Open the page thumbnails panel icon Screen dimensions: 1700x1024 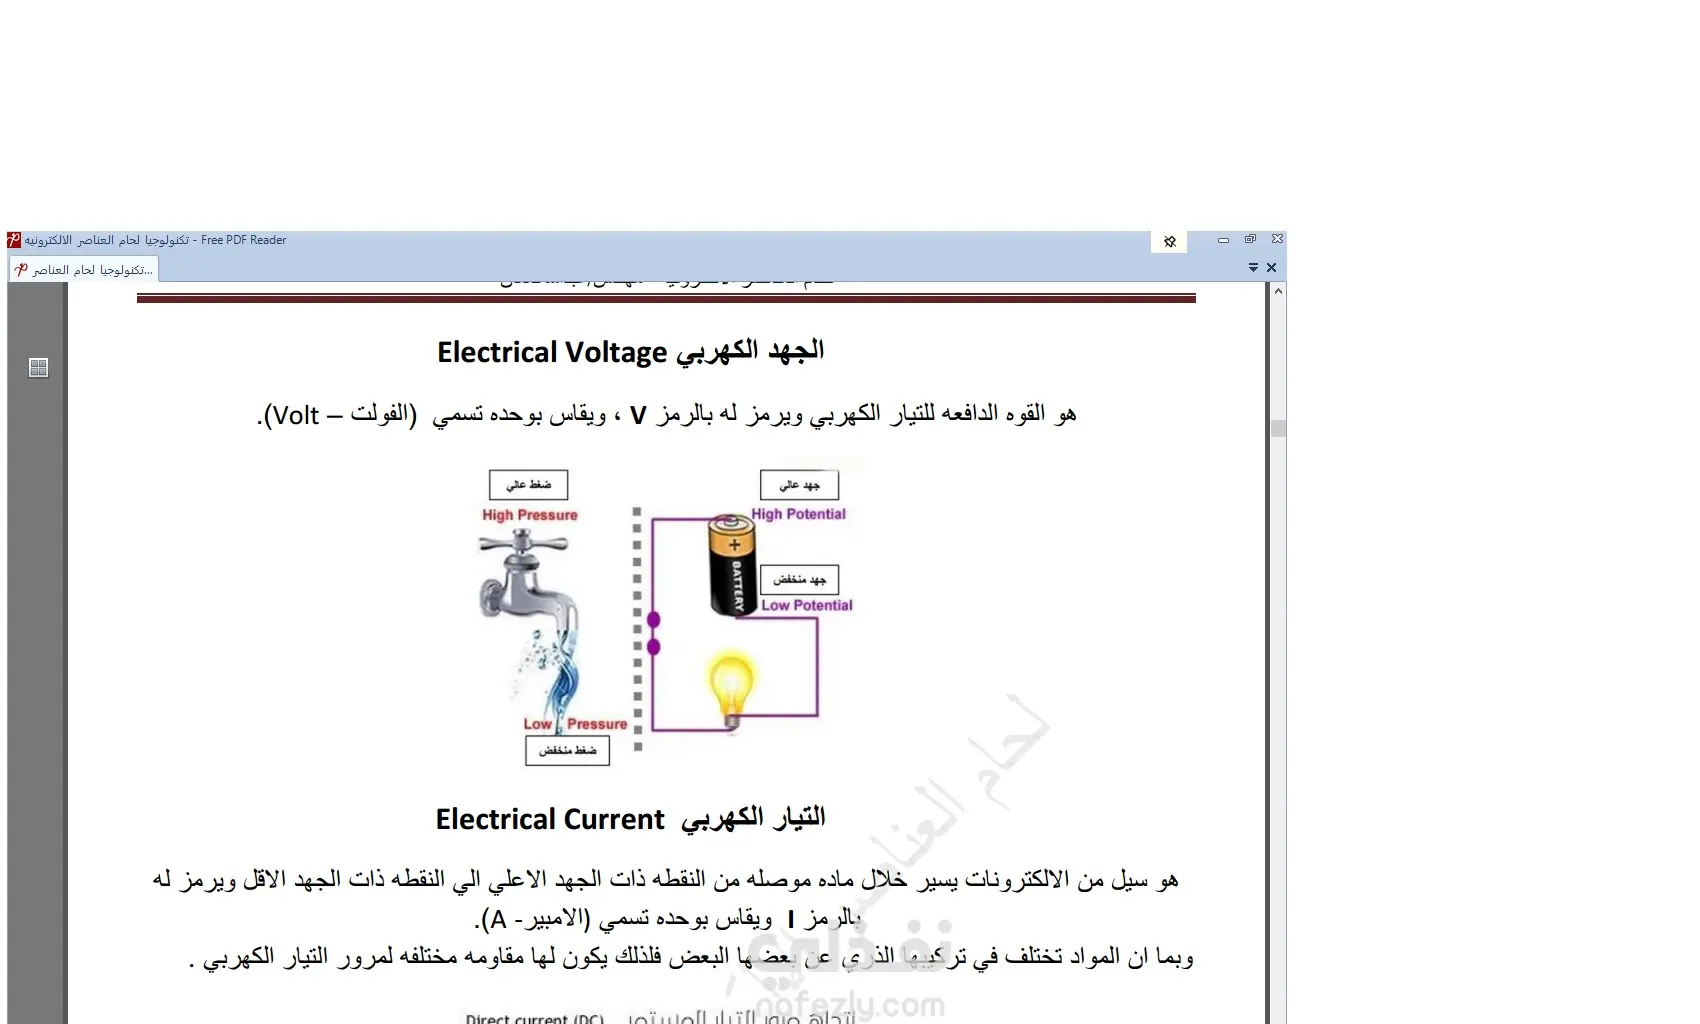[39, 368]
